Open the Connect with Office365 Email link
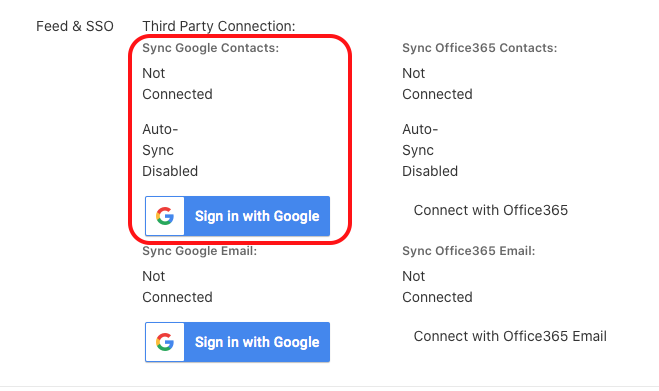Viewport: 659px width, 391px height. pyautogui.click(x=510, y=336)
